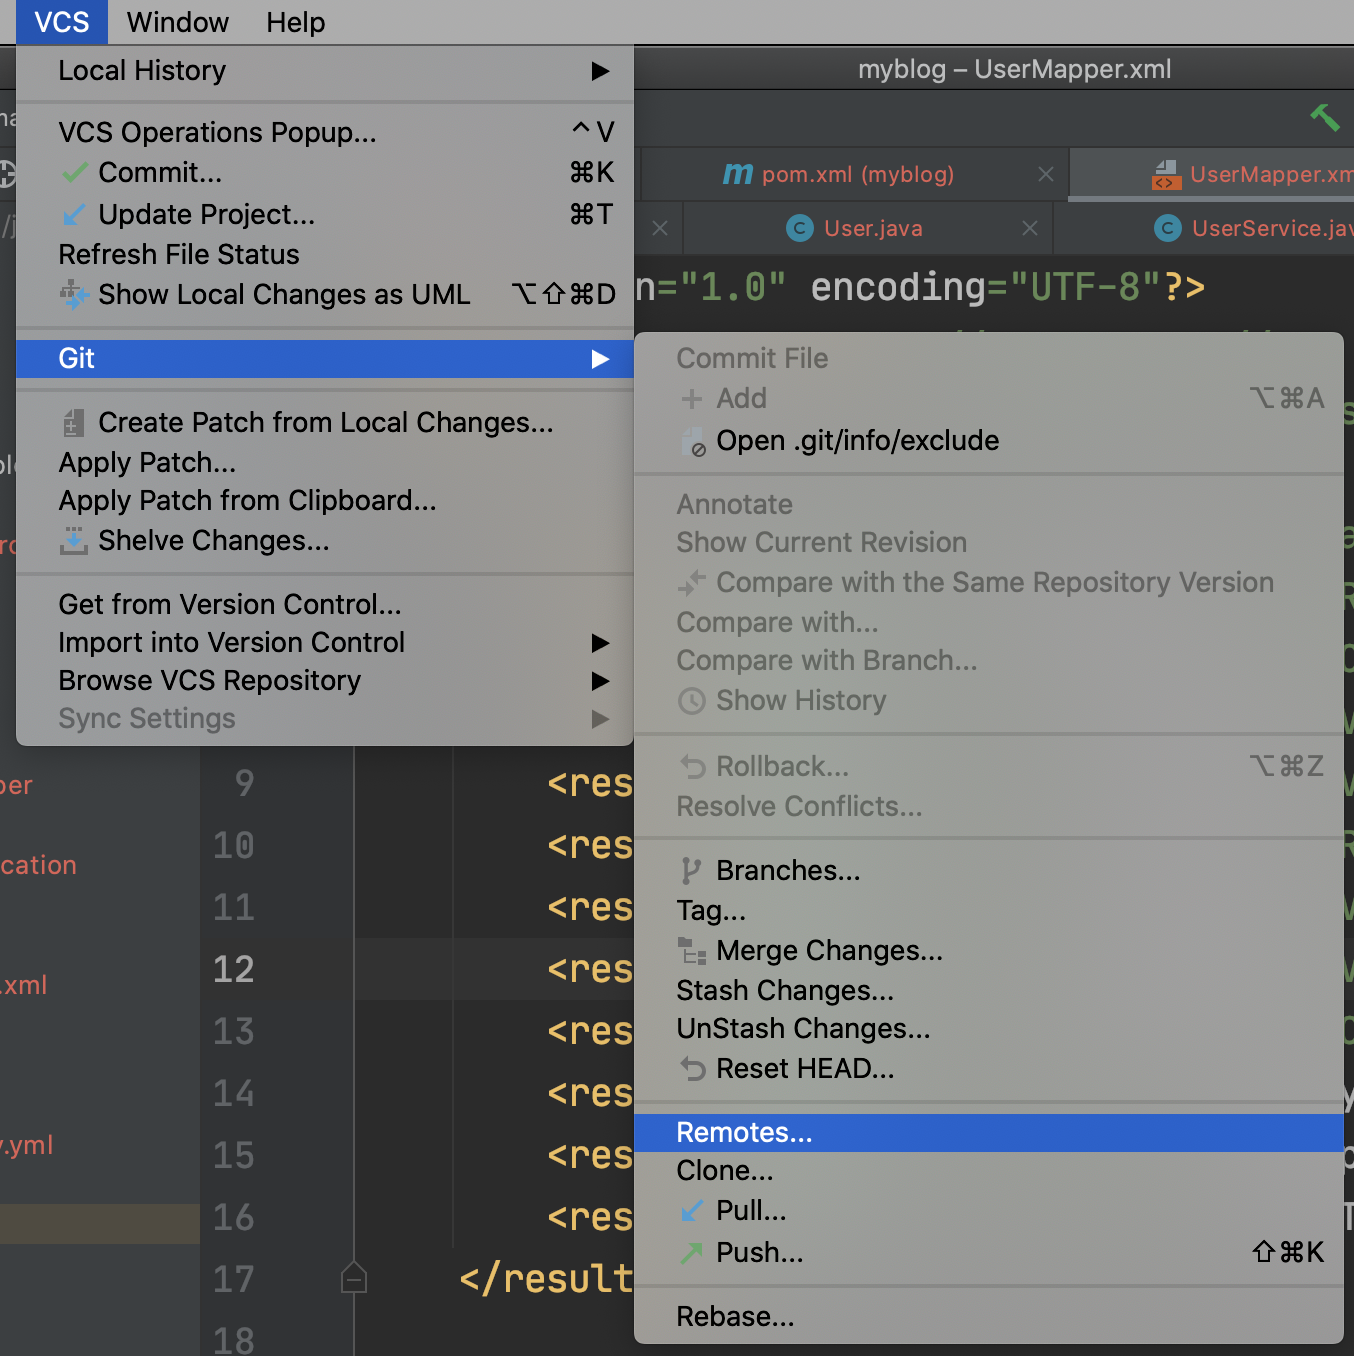Choose Rebase... in Git submenu
Image resolution: width=1354 pixels, height=1356 pixels.
click(989, 1317)
